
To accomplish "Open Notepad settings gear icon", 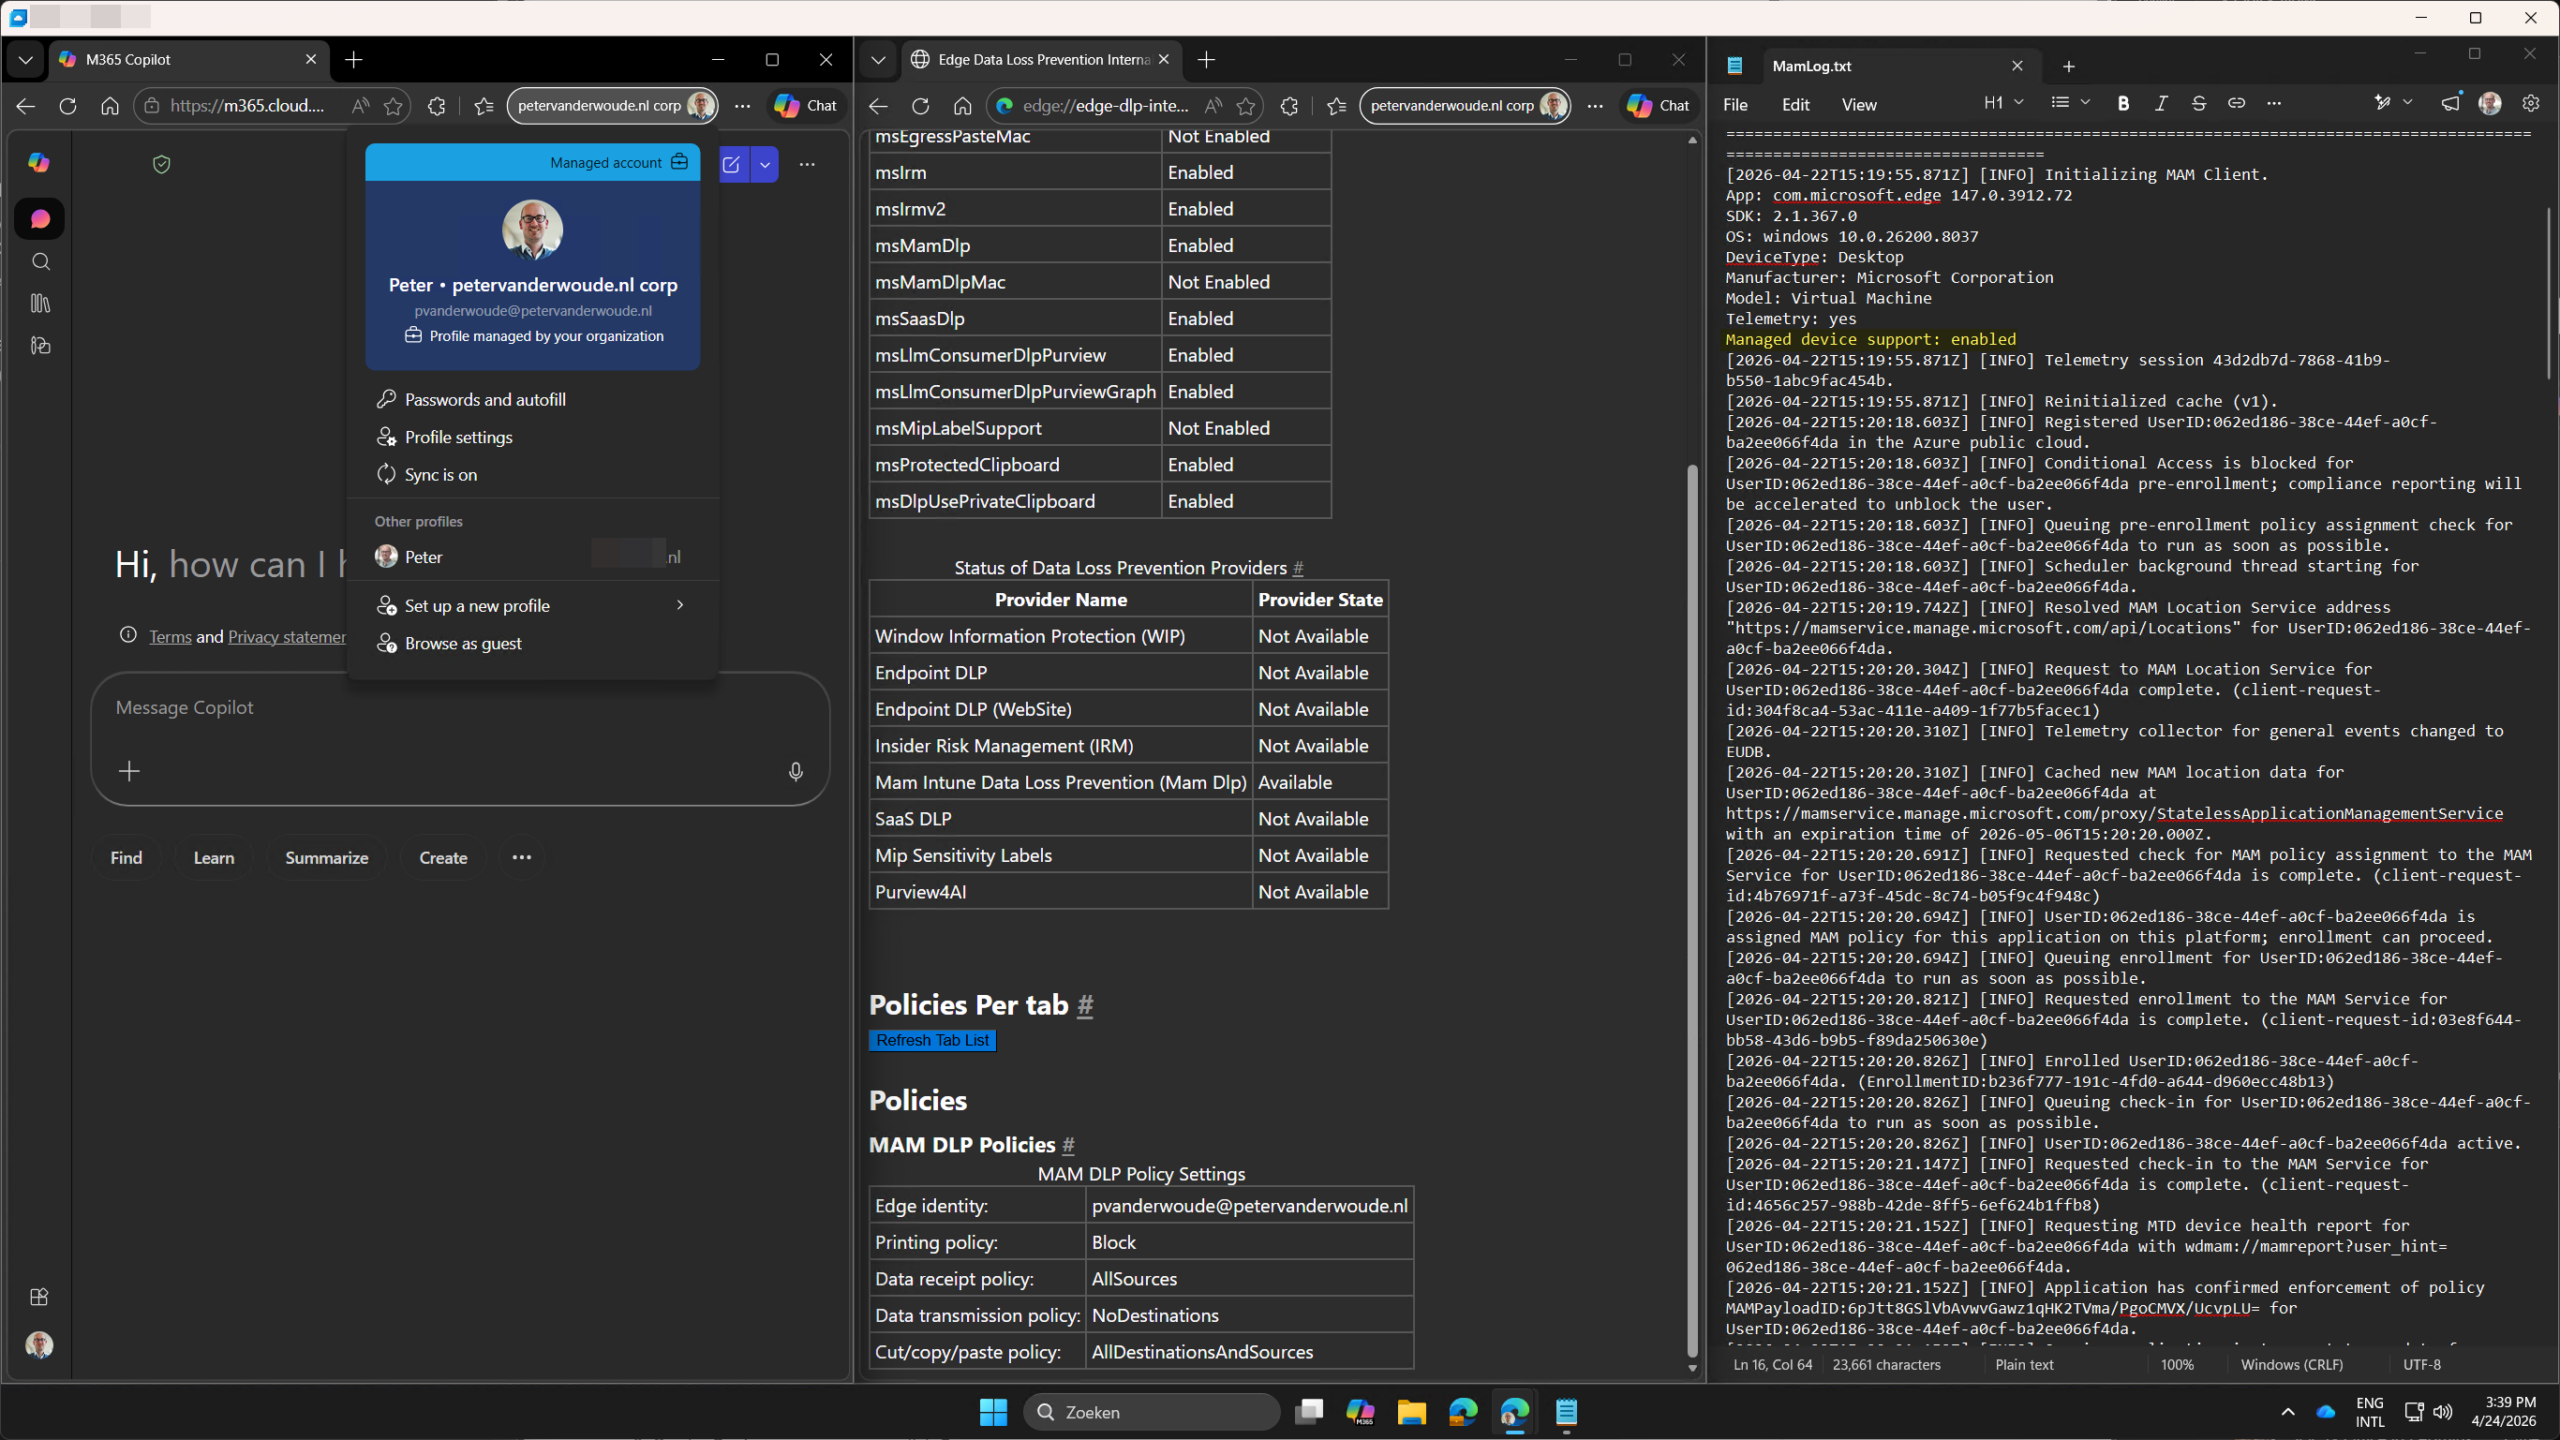I will click(2531, 103).
